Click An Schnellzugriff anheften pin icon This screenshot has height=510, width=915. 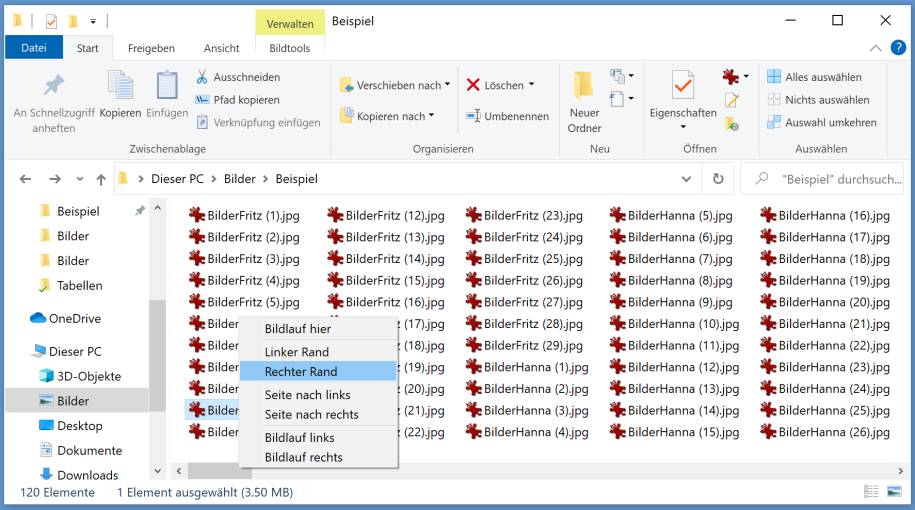53,86
